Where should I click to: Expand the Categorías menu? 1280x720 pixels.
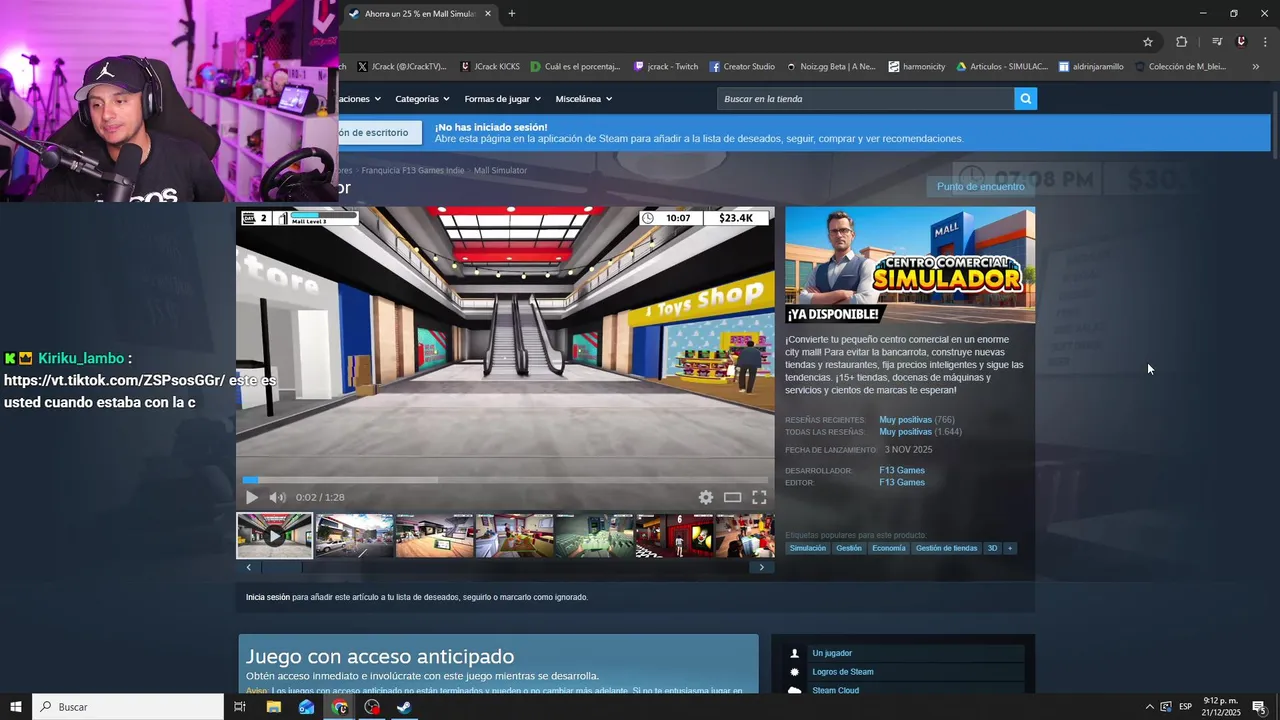(x=422, y=99)
